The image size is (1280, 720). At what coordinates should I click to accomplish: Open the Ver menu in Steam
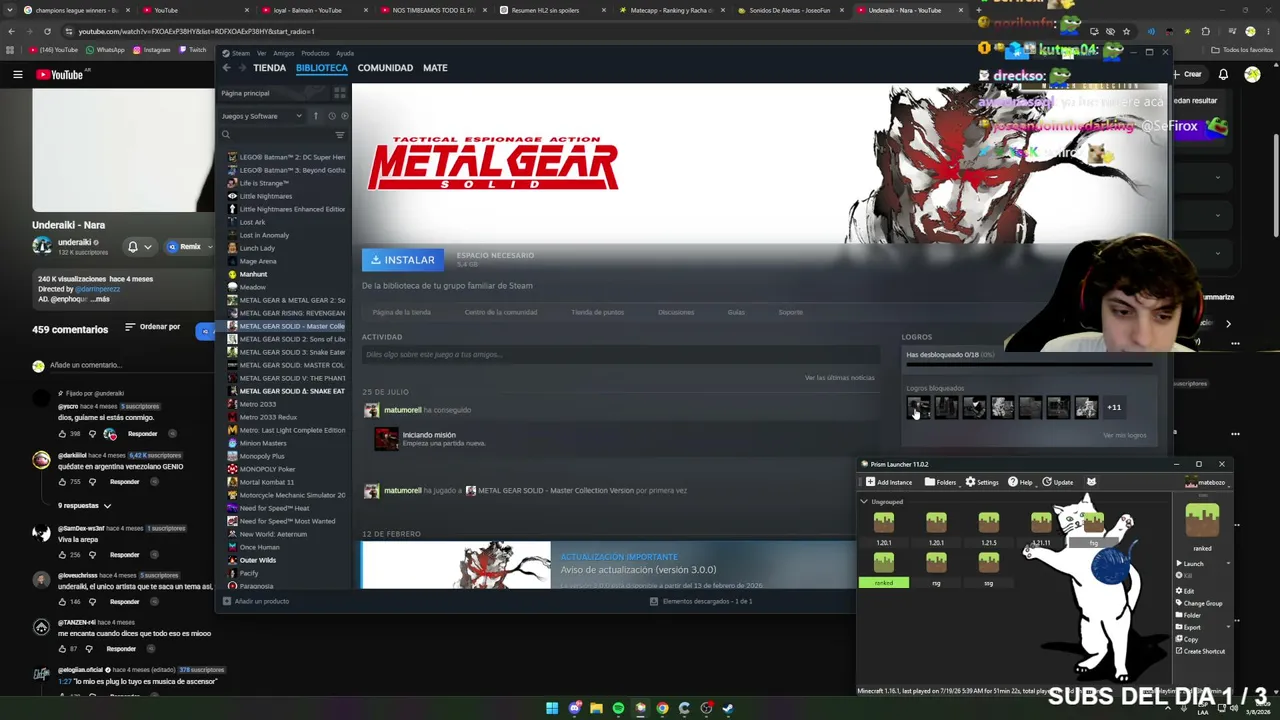pyautogui.click(x=261, y=53)
